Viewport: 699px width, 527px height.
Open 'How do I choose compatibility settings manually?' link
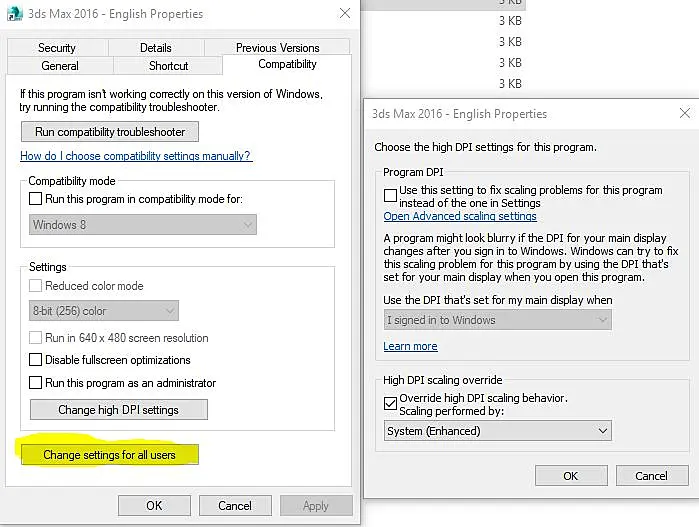pos(136,156)
